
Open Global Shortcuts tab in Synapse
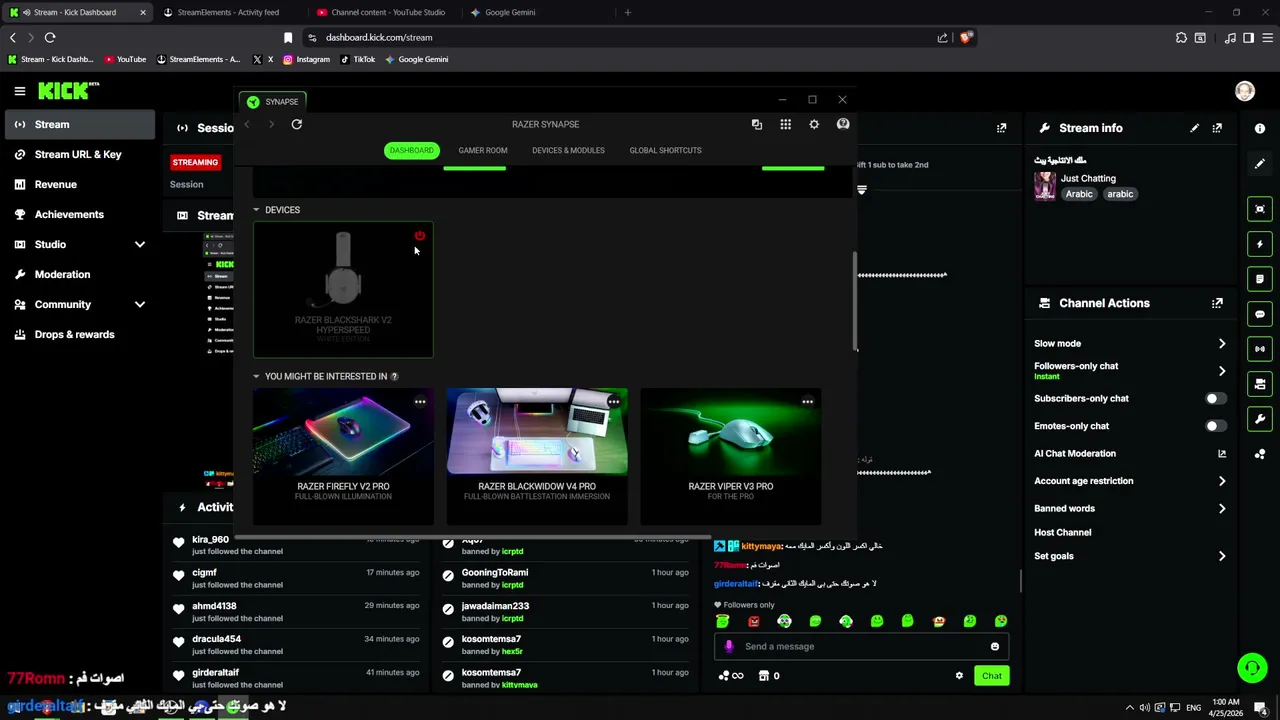665,150
